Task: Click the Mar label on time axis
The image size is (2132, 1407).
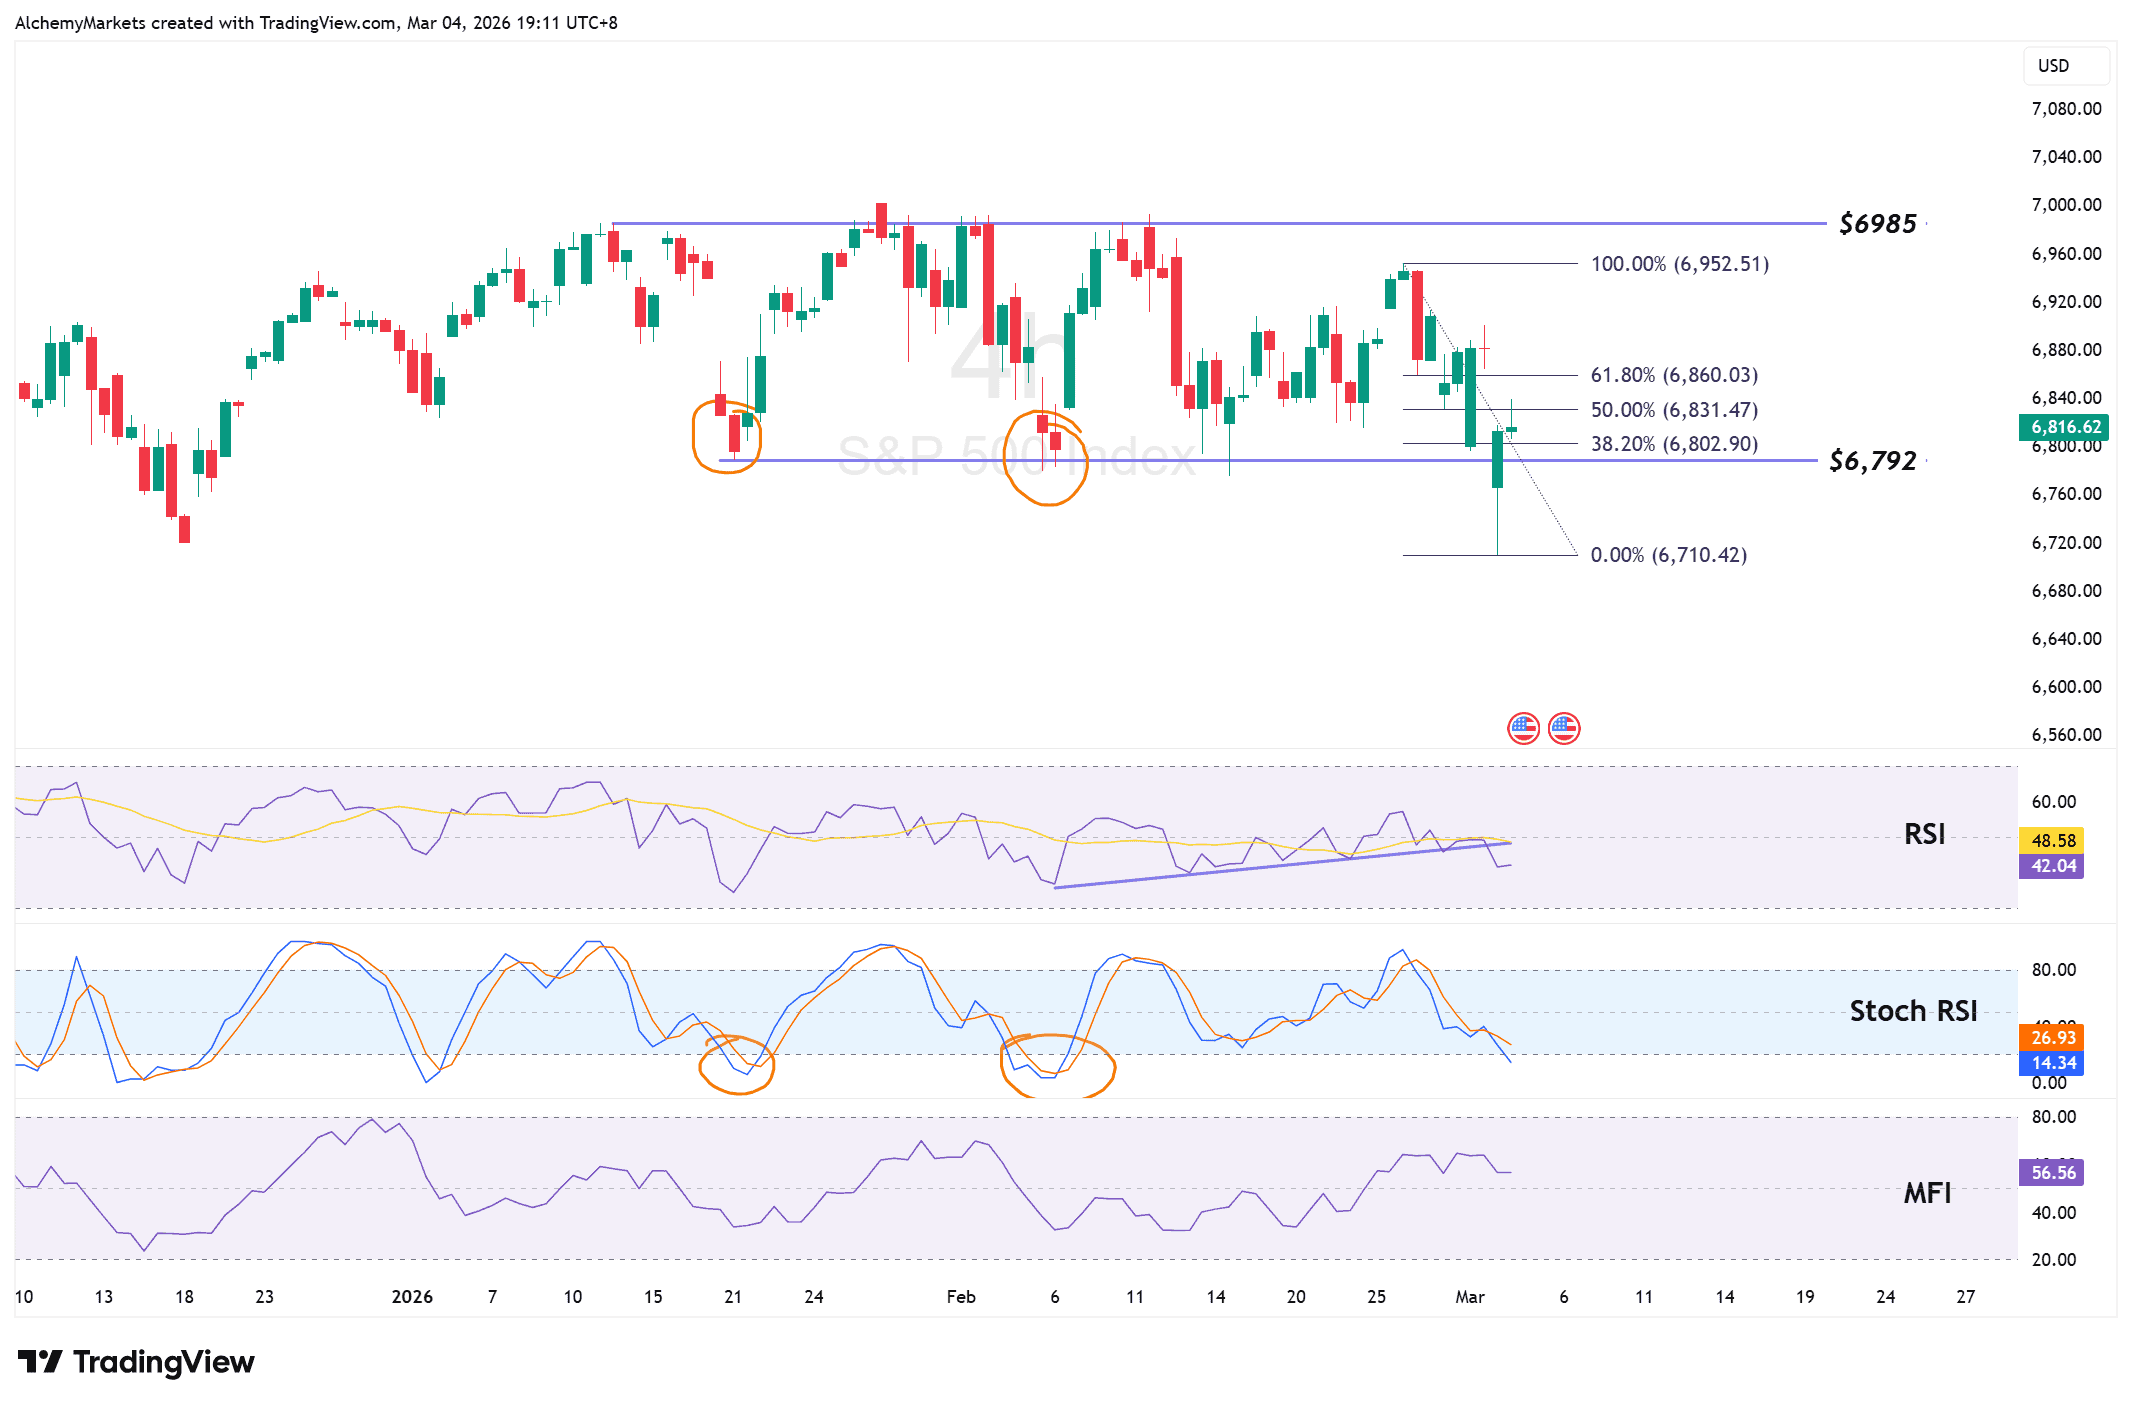Action: click(x=1469, y=1296)
